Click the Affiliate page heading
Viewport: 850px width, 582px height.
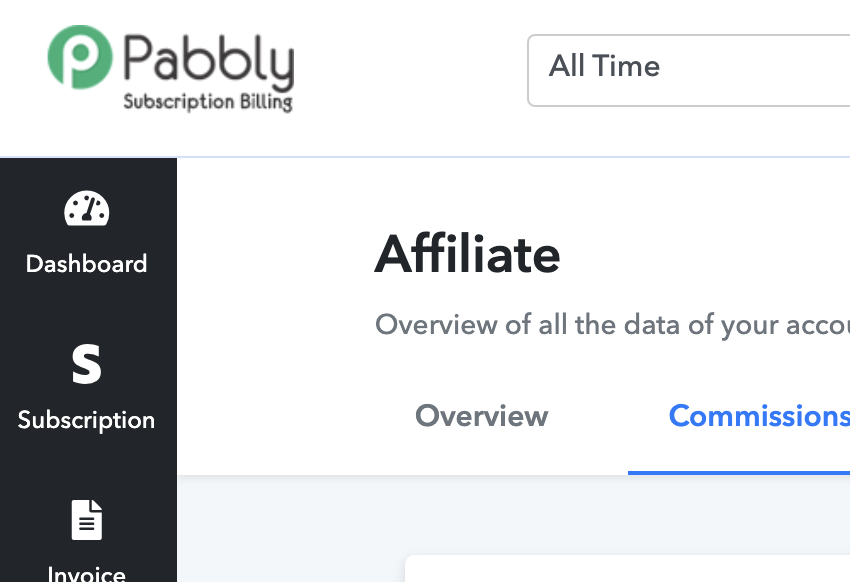467,255
